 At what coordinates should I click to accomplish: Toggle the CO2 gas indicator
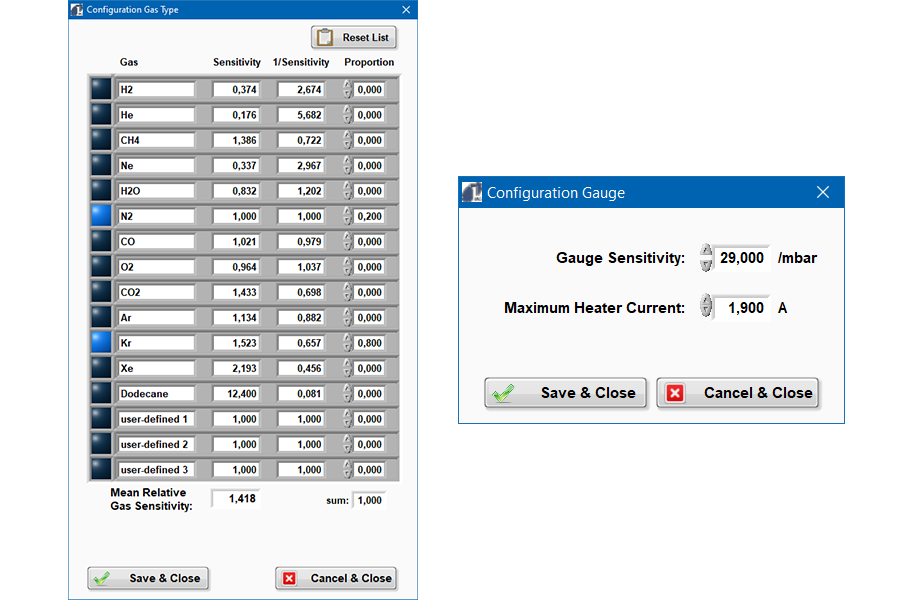(x=101, y=292)
